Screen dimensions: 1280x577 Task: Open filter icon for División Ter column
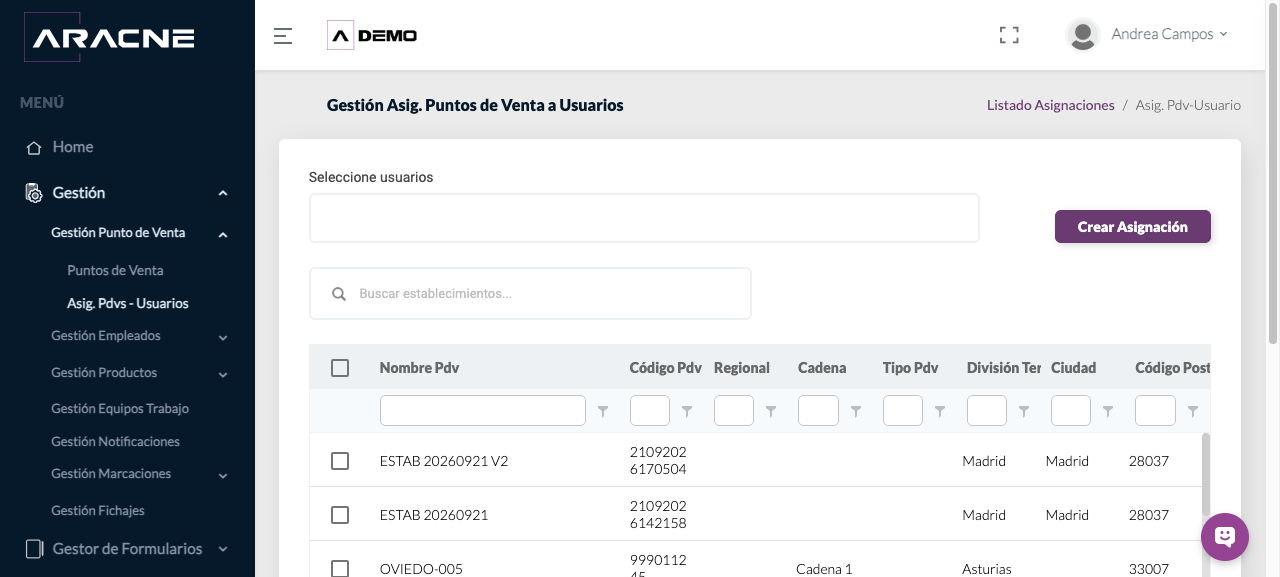click(1024, 411)
